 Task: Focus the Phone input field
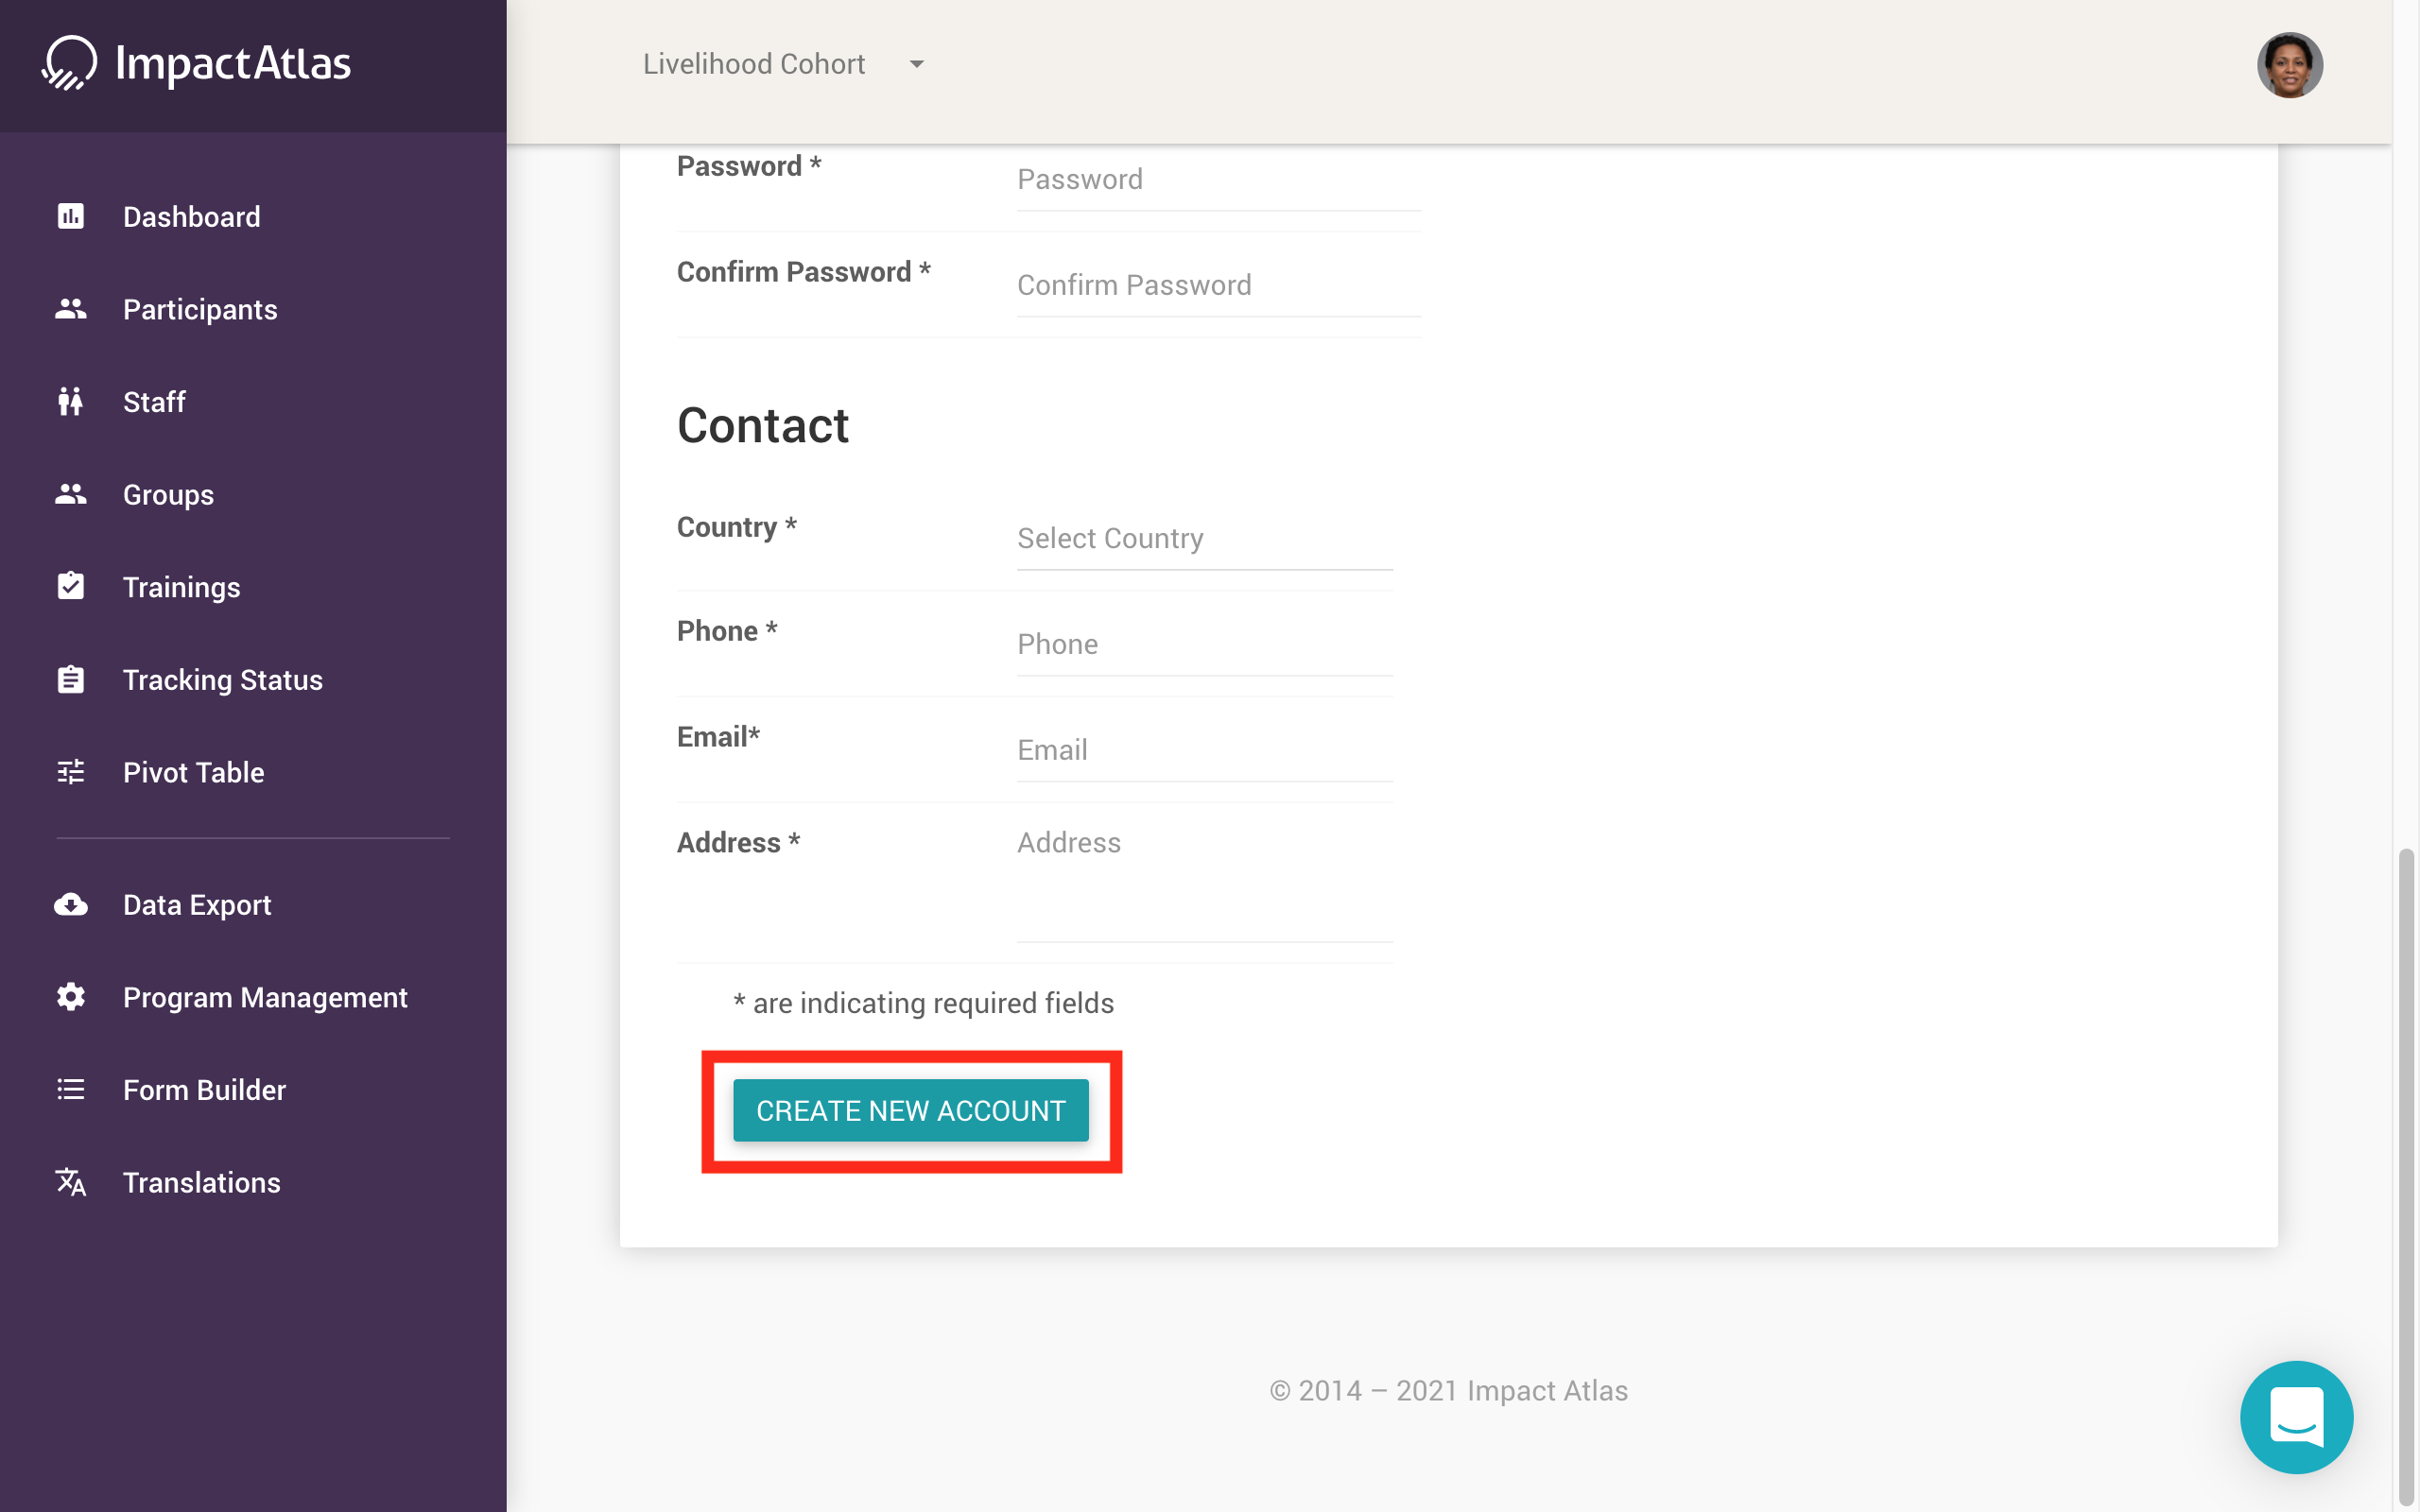click(x=1204, y=645)
